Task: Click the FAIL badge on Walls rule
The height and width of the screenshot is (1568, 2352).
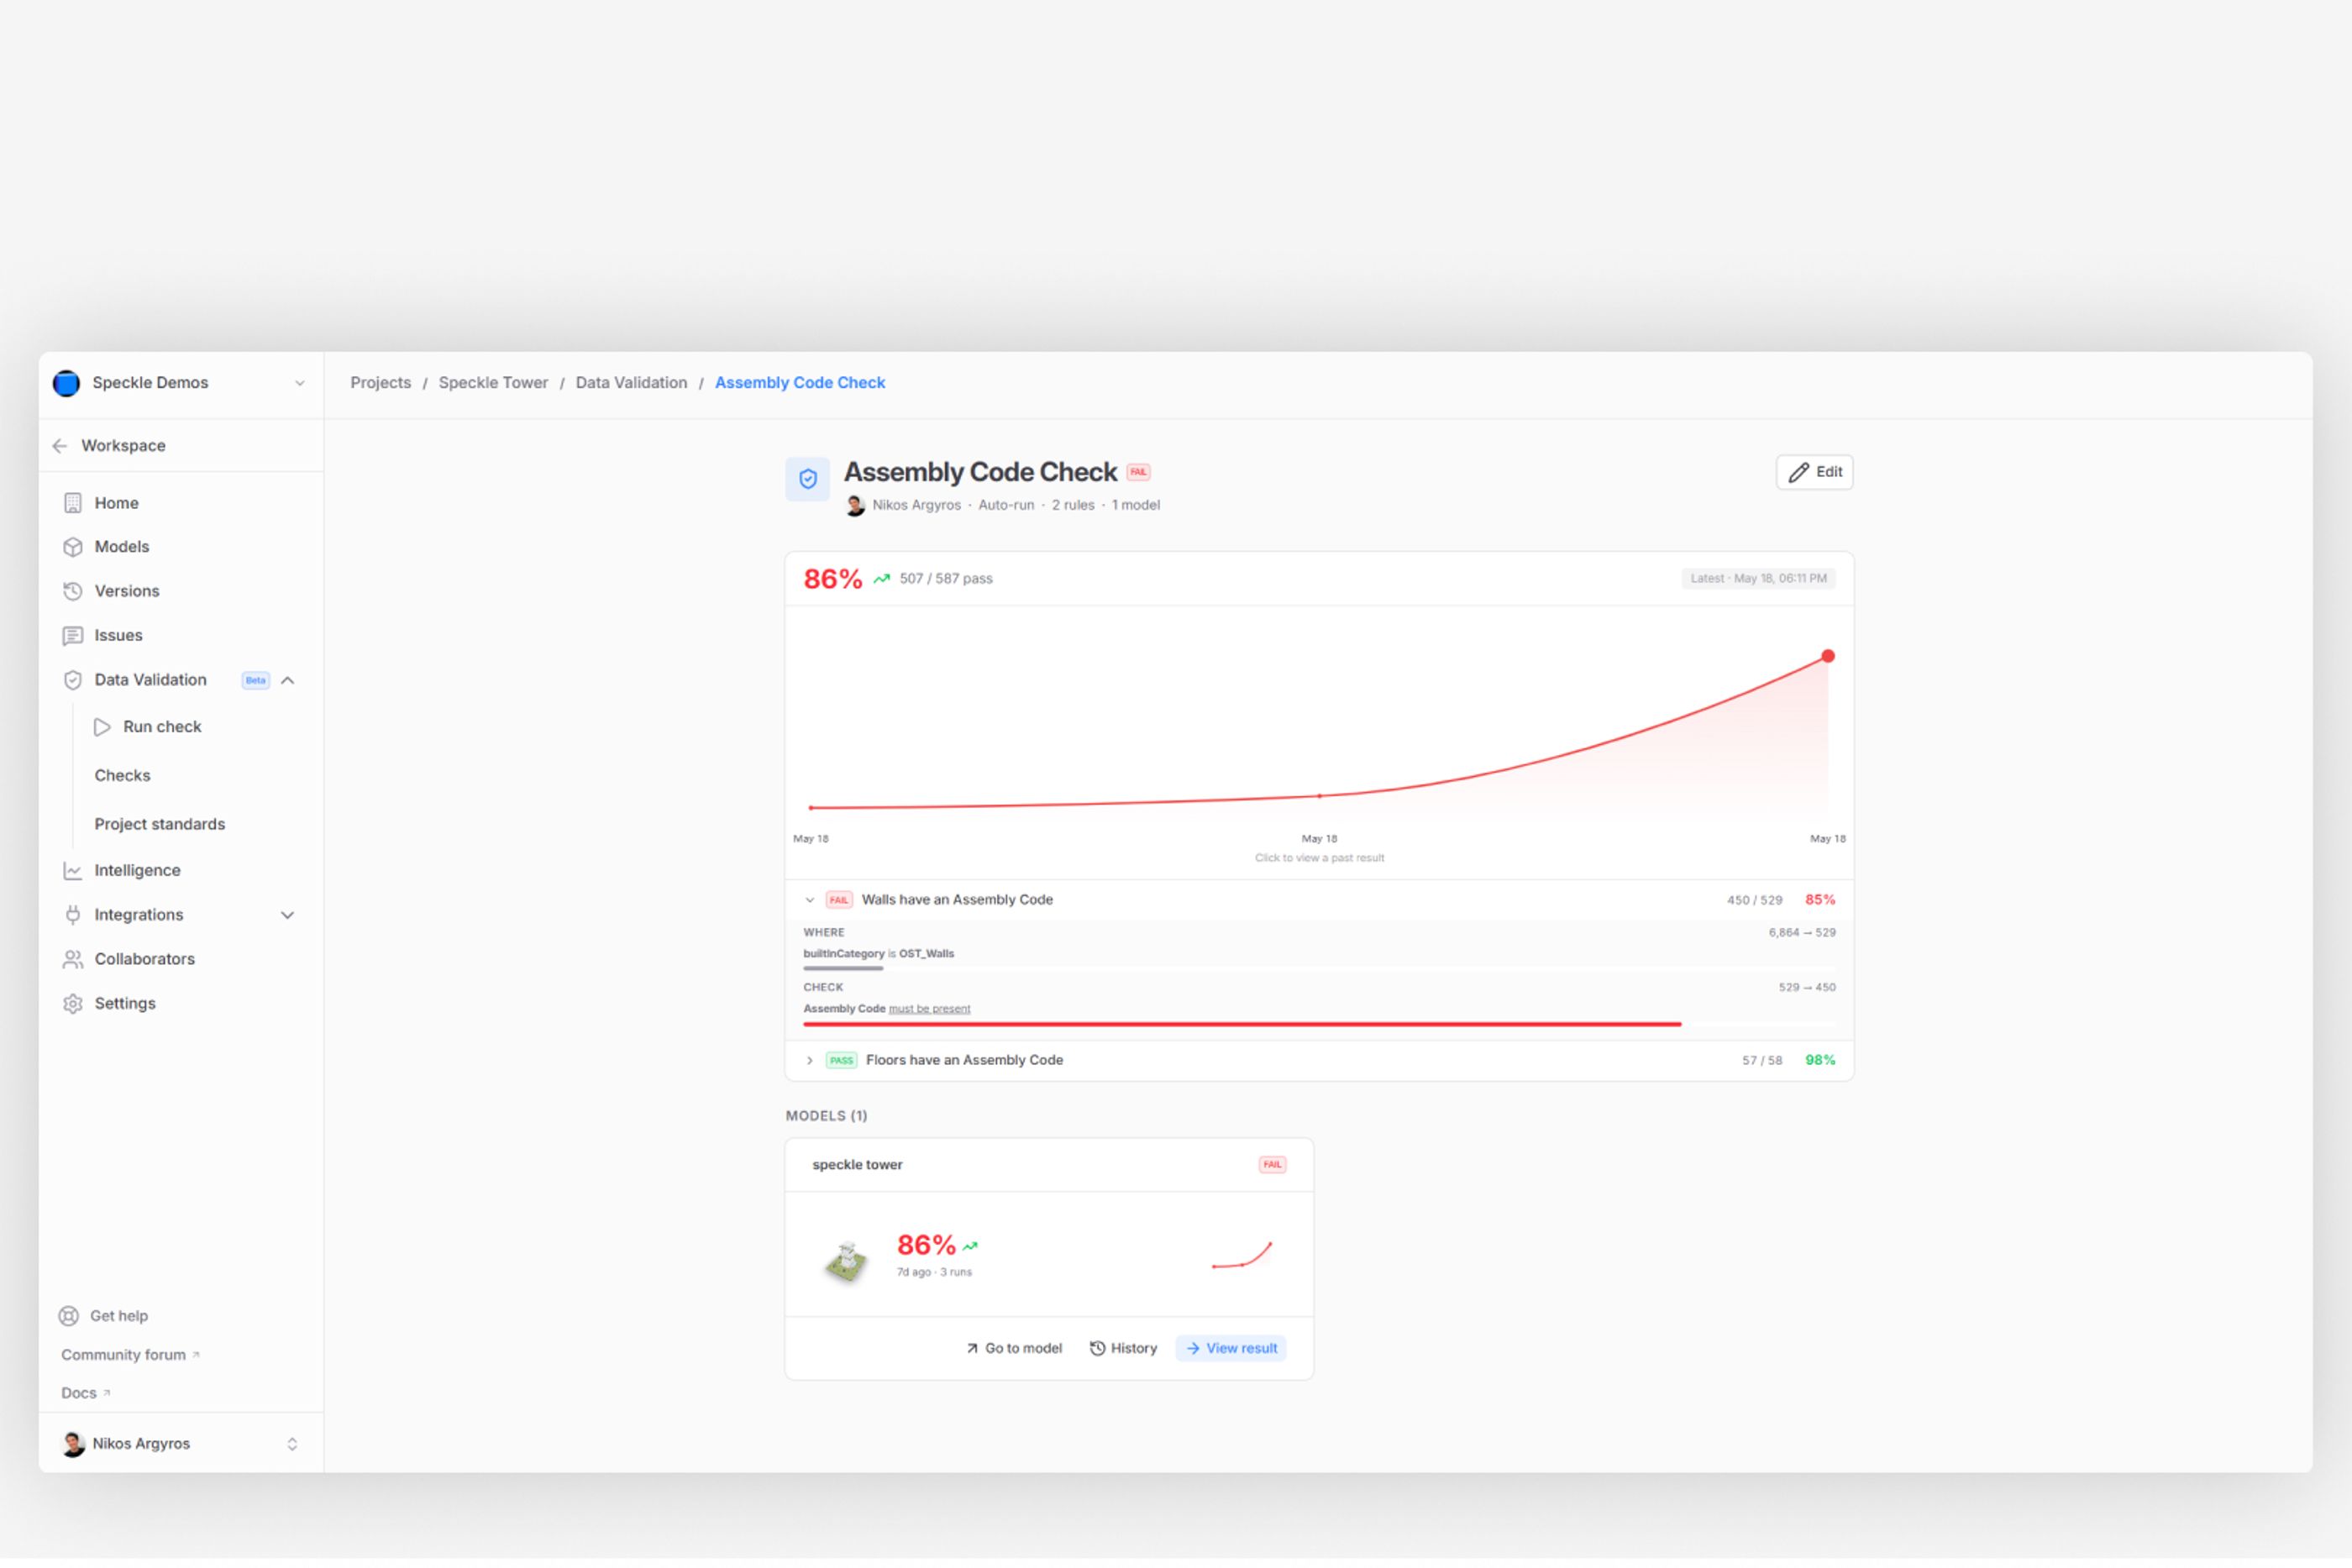Action: (x=839, y=900)
